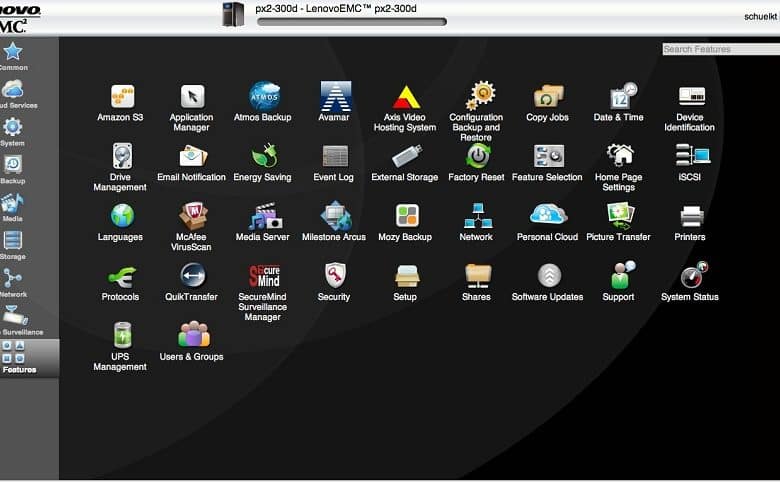Launch Application Manager
Viewport: 780px width, 482px height.
click(192, 108)
